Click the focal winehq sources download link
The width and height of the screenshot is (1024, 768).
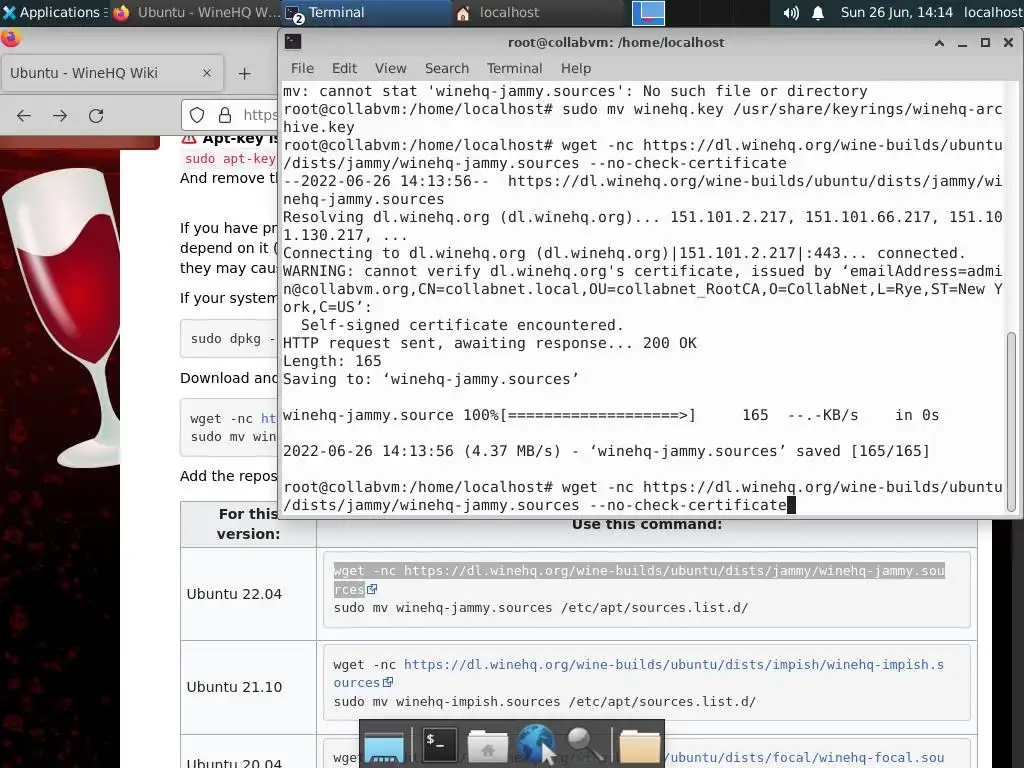point(805,758)
